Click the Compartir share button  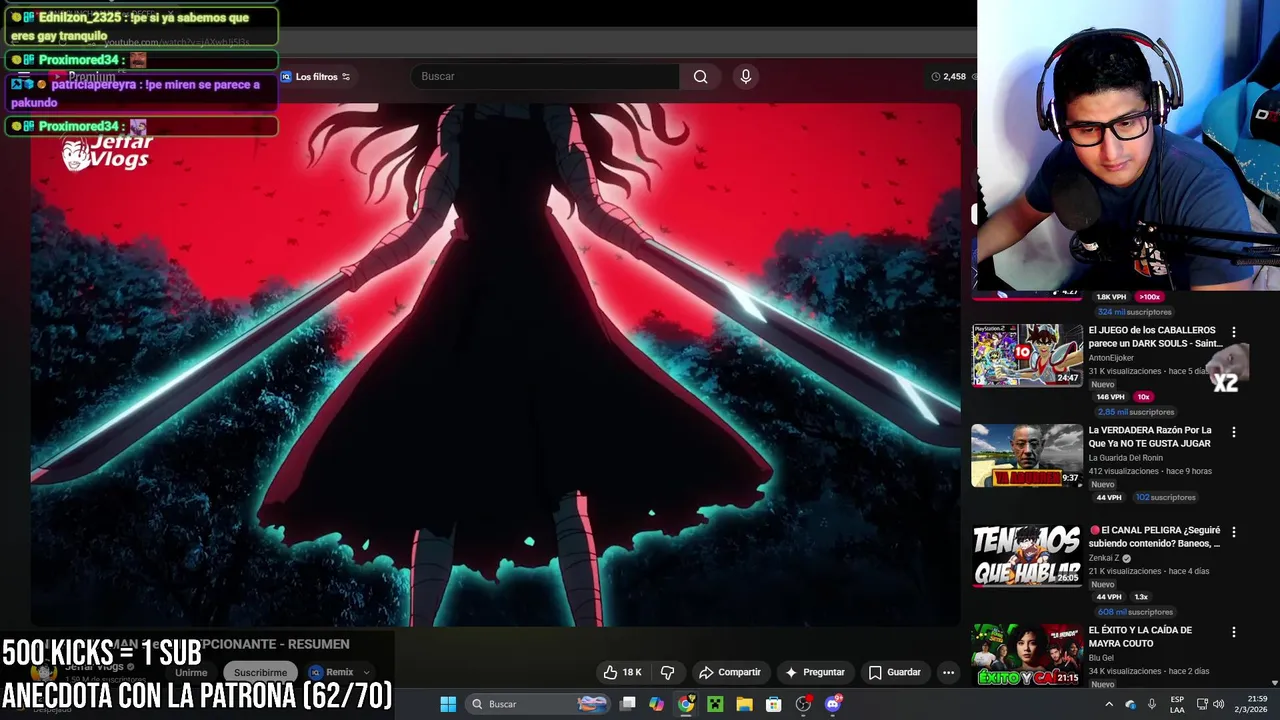(x=730, y=672)
